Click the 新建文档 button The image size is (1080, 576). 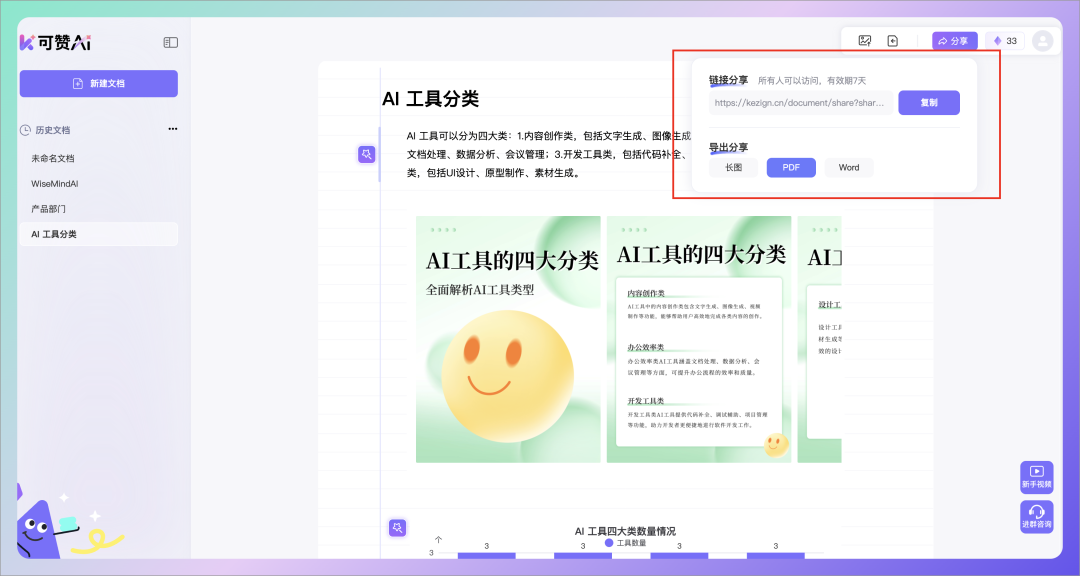tap(98, 83)
